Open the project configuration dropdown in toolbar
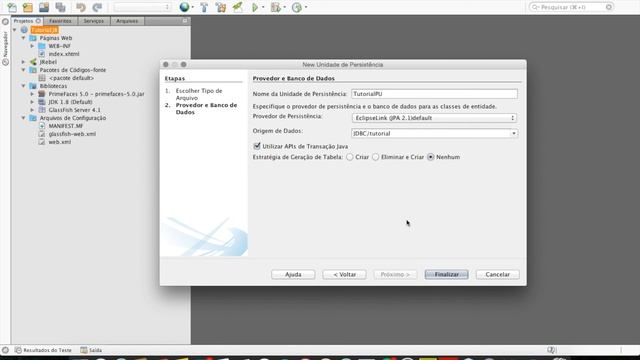 [x=142, y=7]
